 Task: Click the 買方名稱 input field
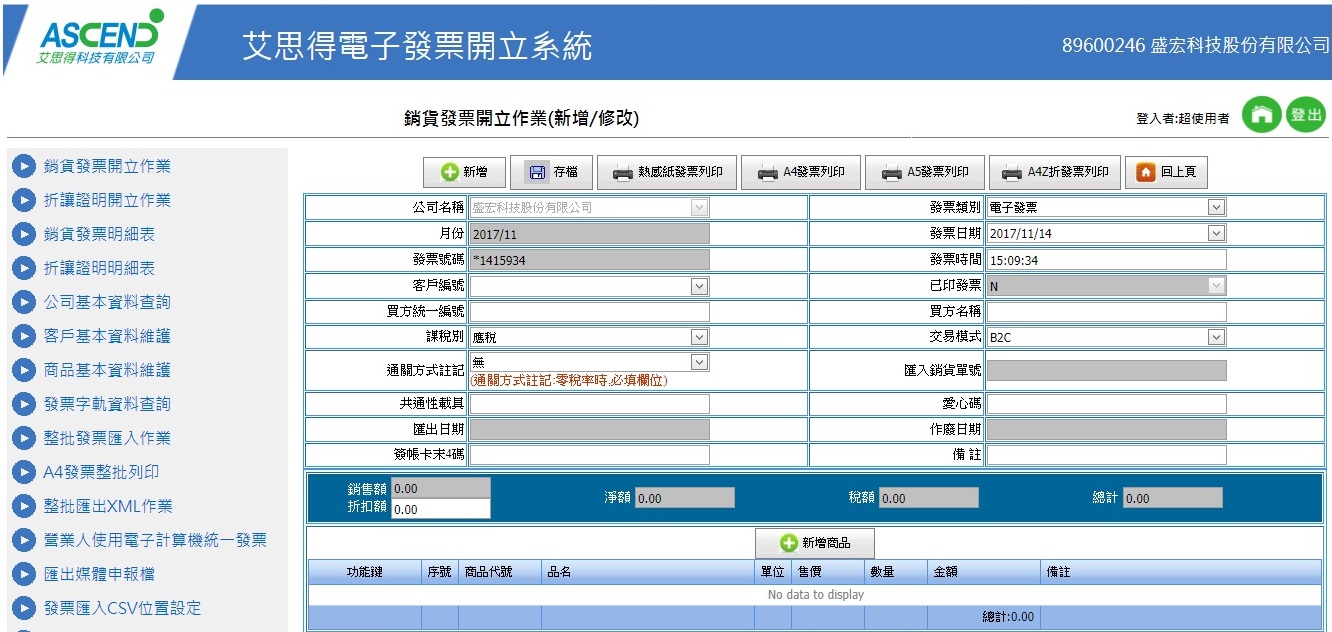tap(1106, 312)
